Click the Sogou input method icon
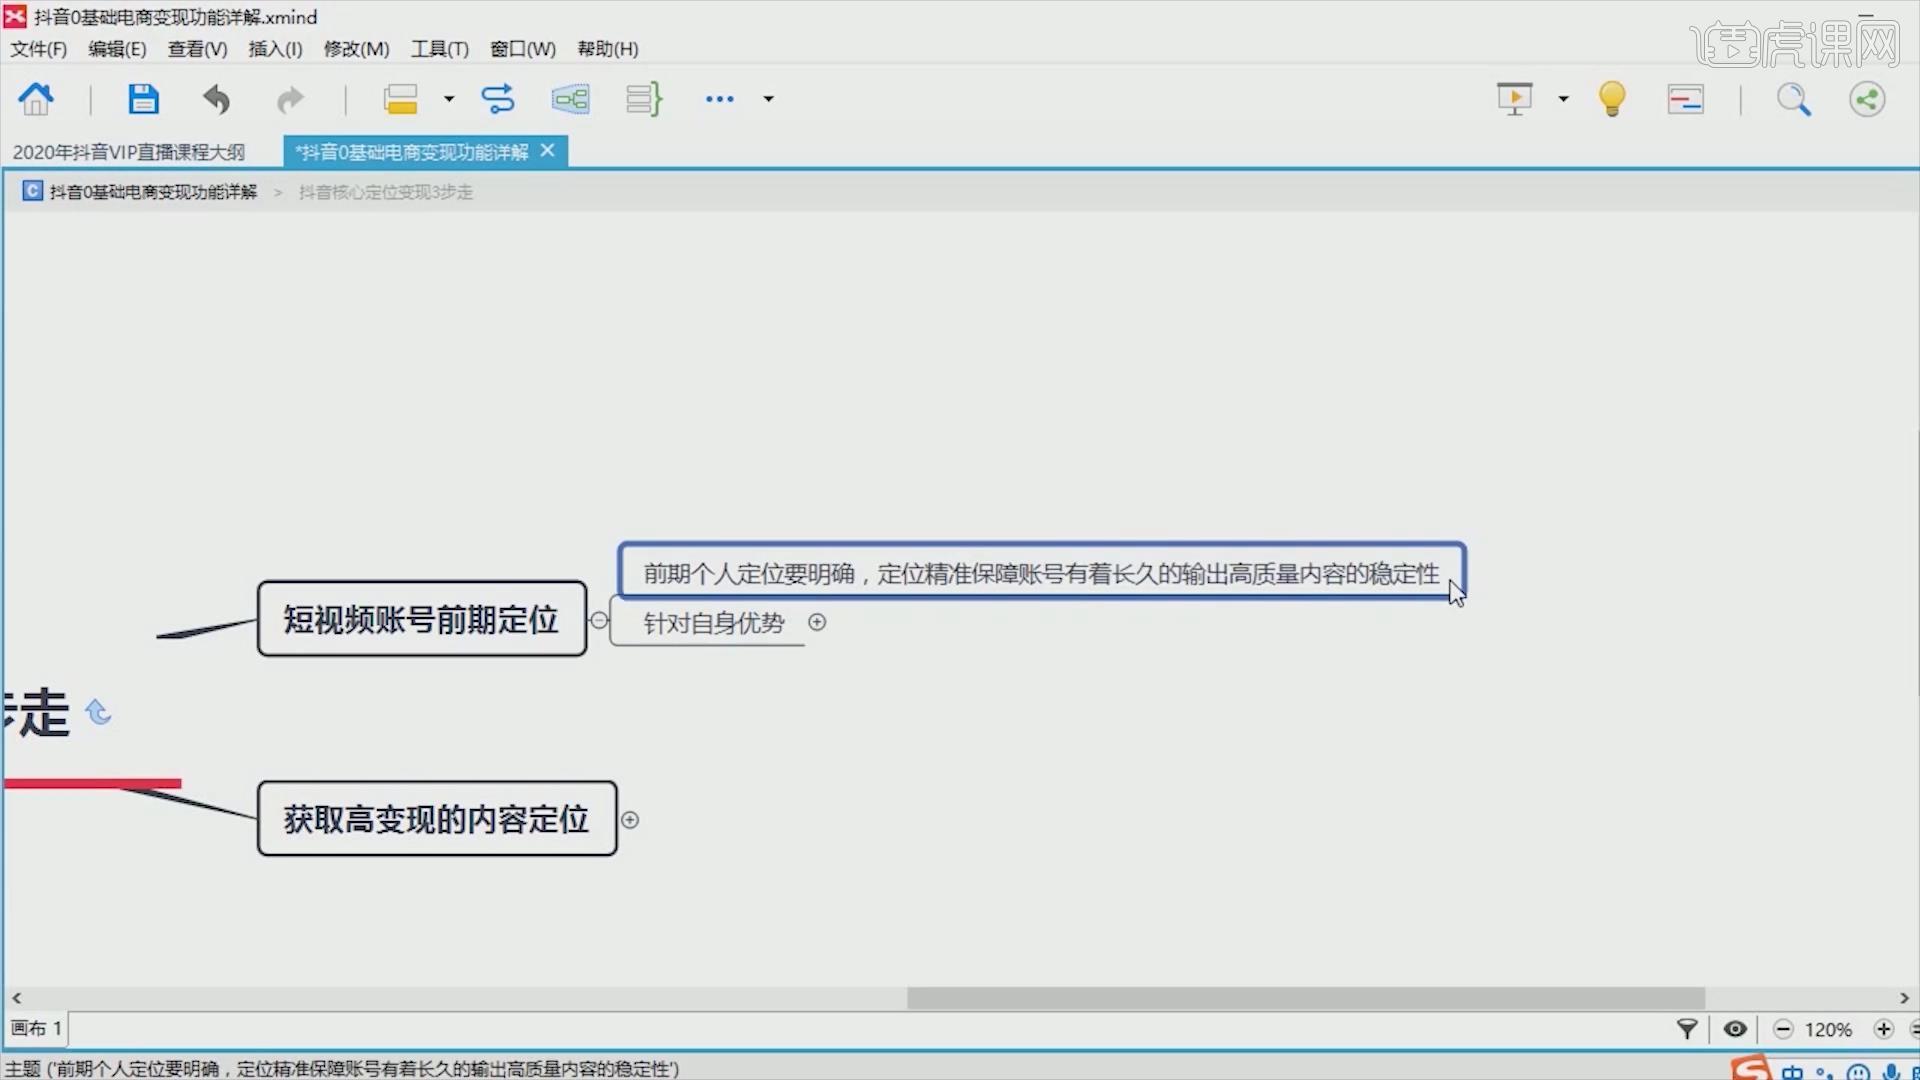Viewport: 1920px width, 1080px height. pos(1751,1069)
